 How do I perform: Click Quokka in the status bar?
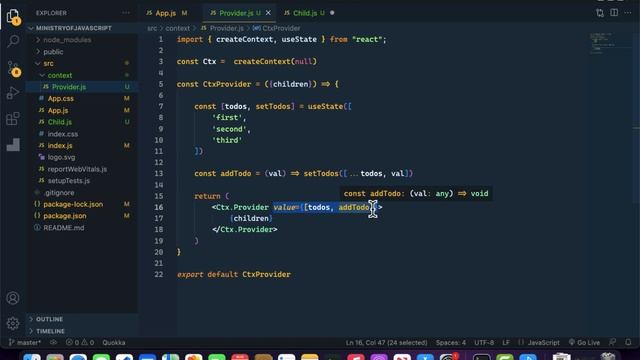tap(114, 342)
